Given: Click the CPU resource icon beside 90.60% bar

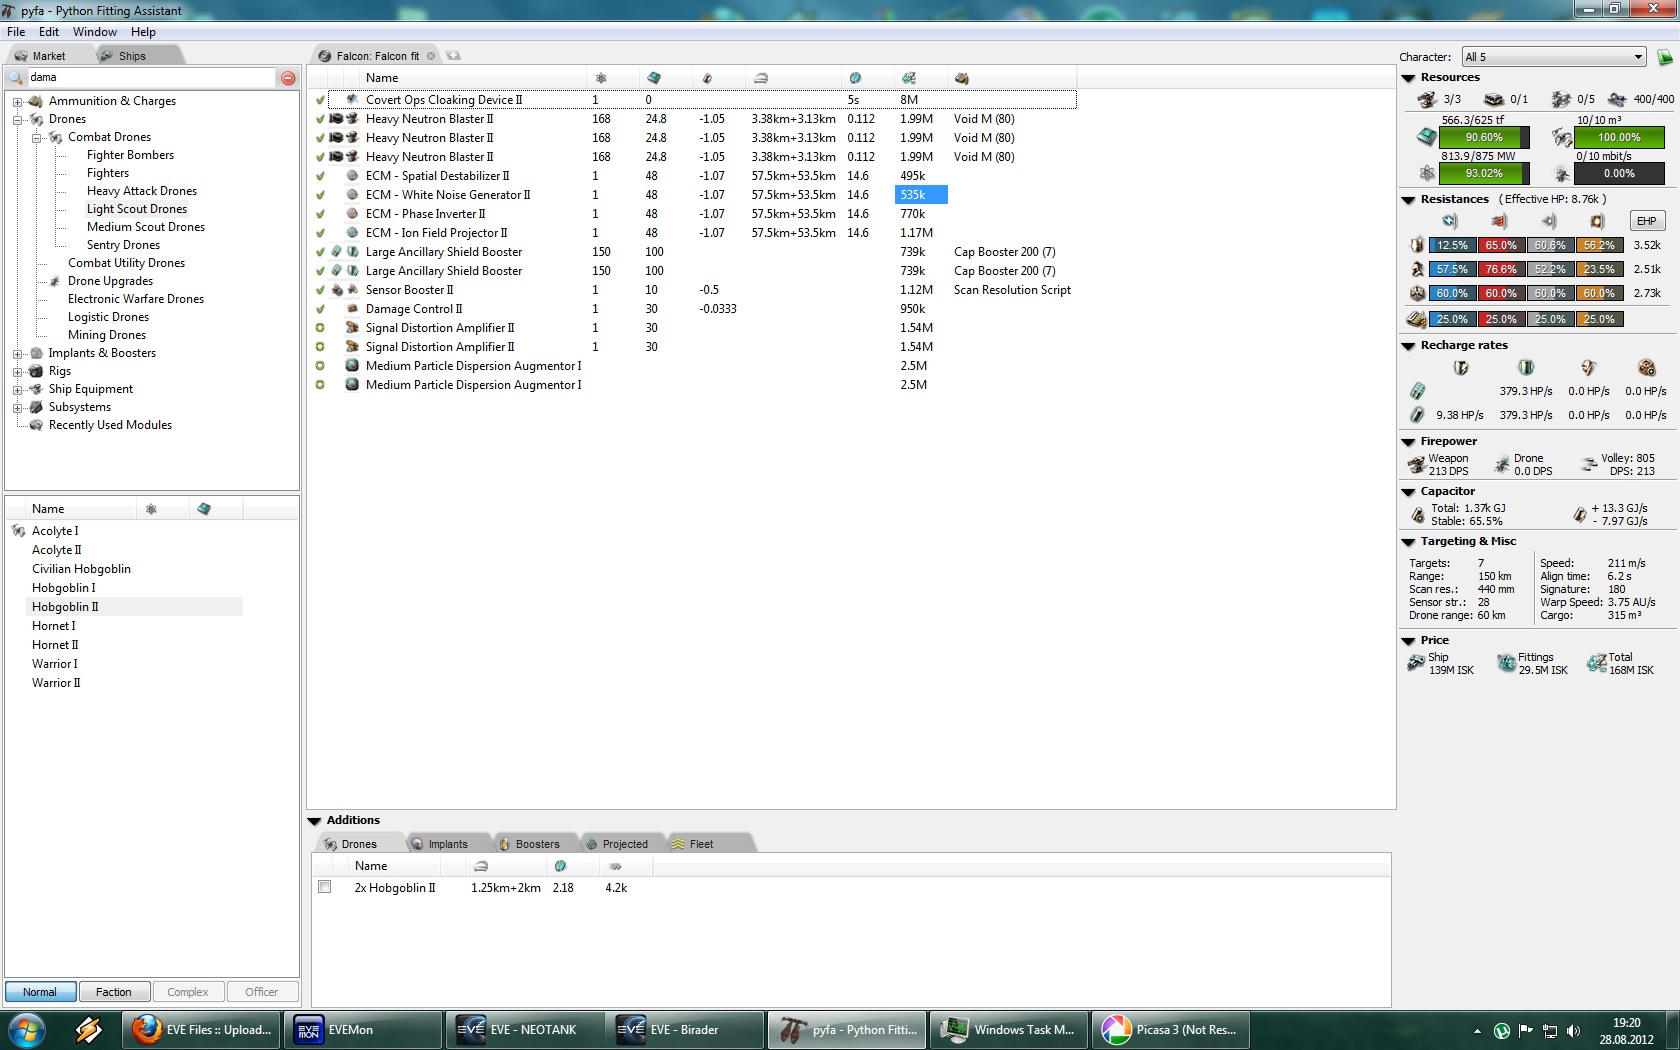Looking at the screenshot, I should (1427, 137).
